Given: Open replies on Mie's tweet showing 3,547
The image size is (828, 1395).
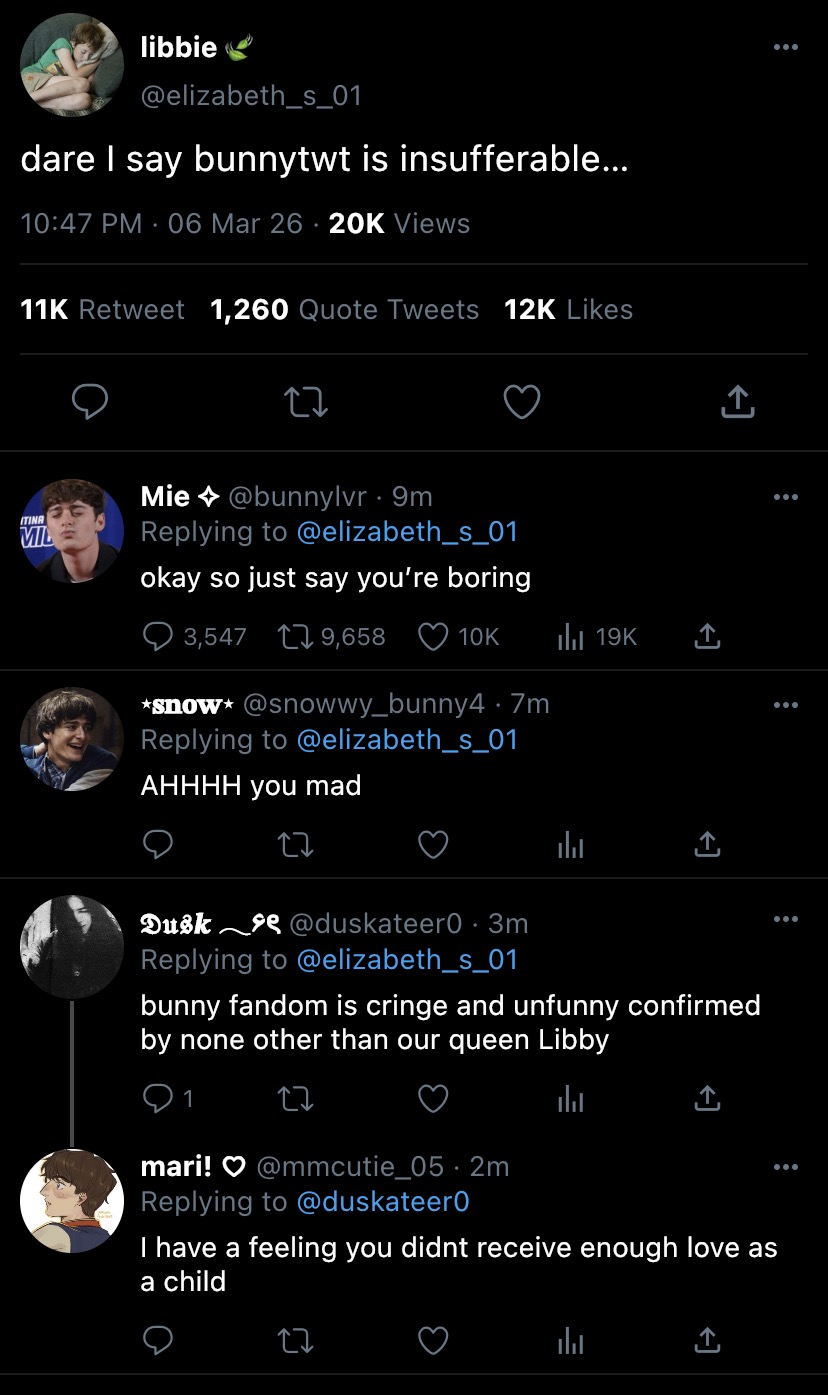Looking at the screenshot, I should [158, 637].
